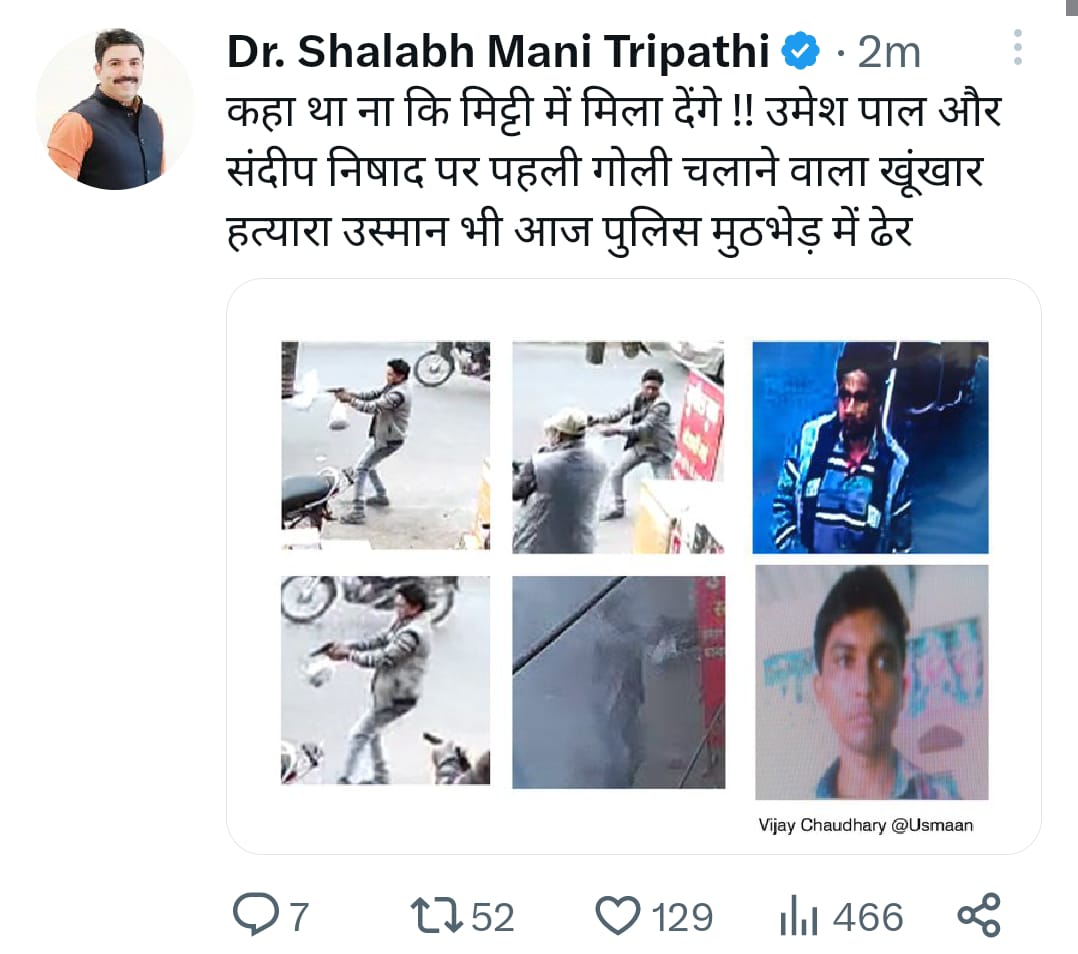View tweet analytics bar chart icon
The image size is (1078, 954).
click(798, 916)
